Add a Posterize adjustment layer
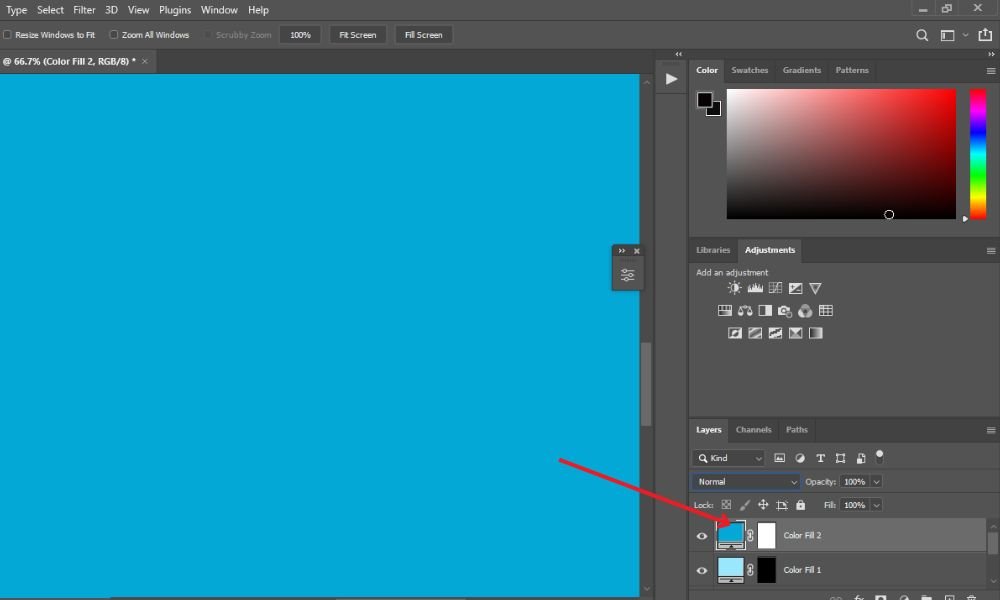 pyautogui.click(x=755, y=333)
